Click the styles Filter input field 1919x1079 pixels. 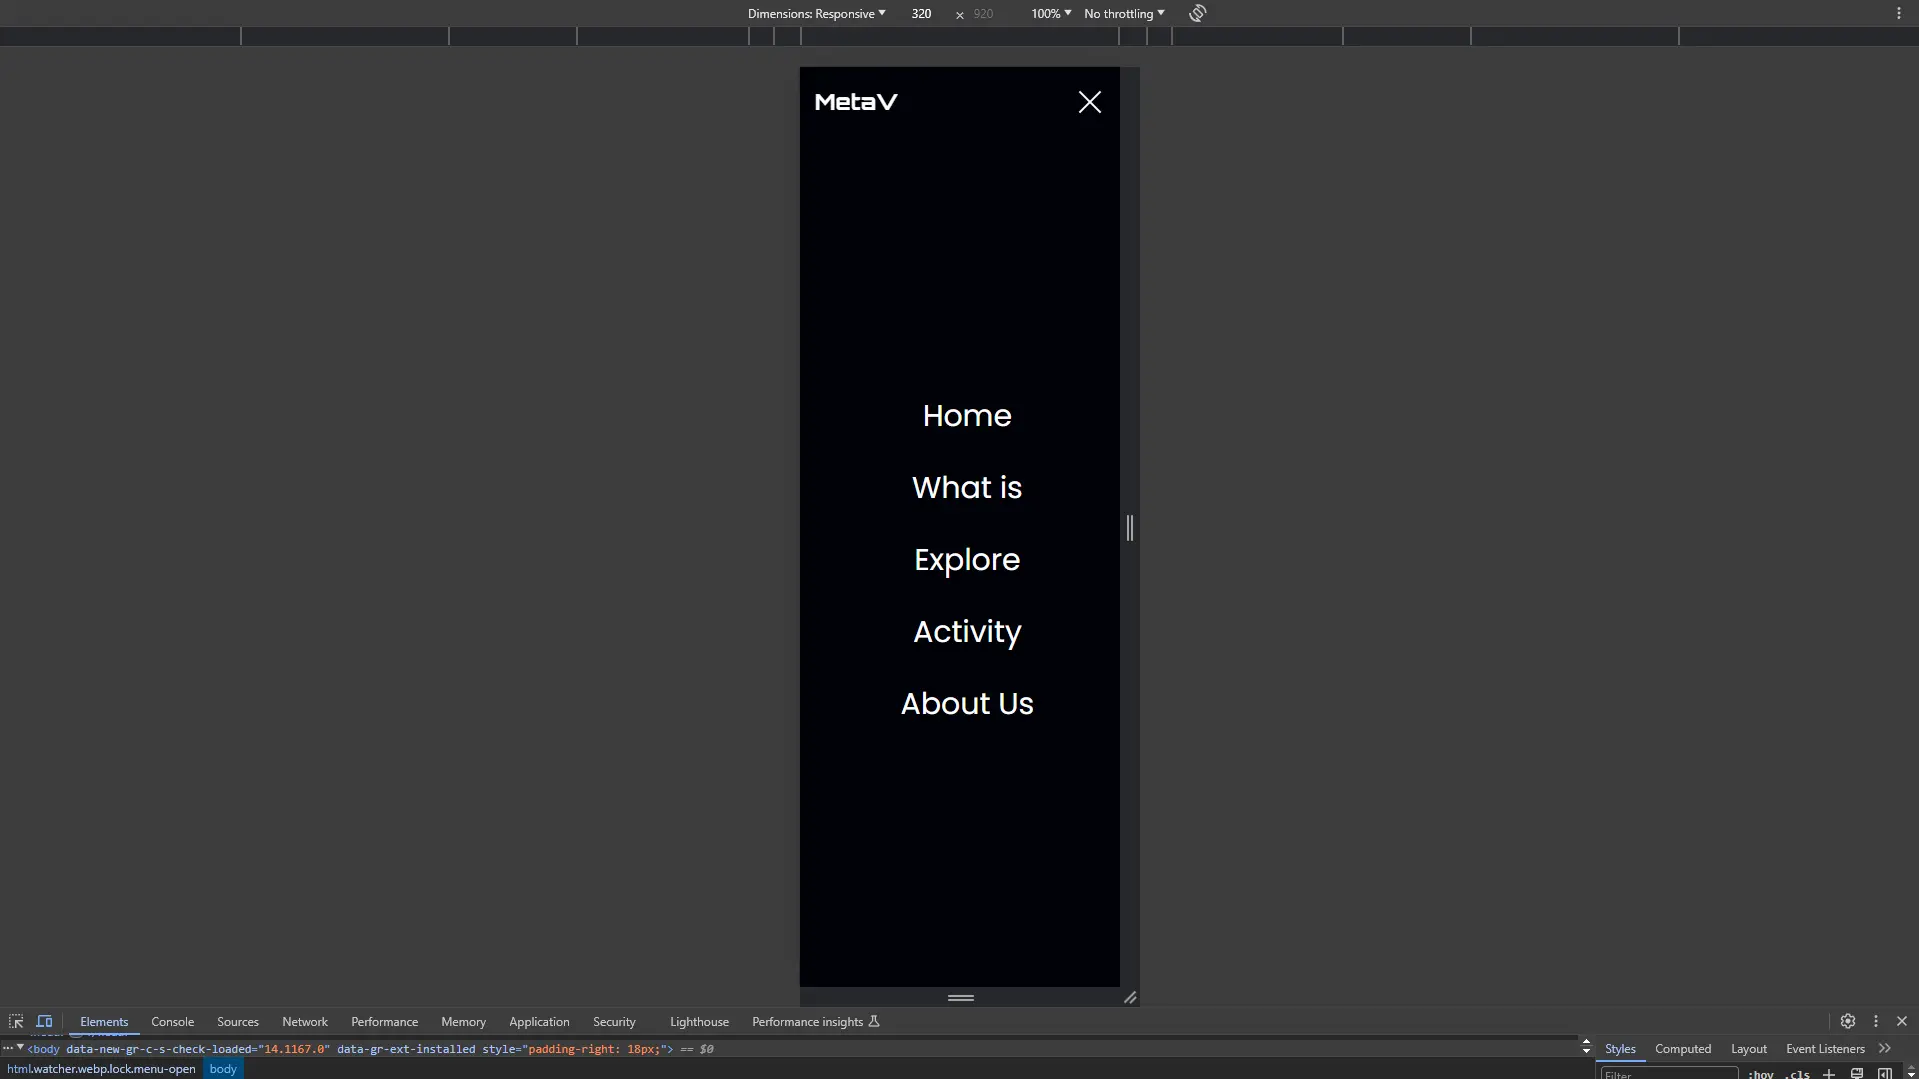pyautogui.click(x=1669, y=1074)
